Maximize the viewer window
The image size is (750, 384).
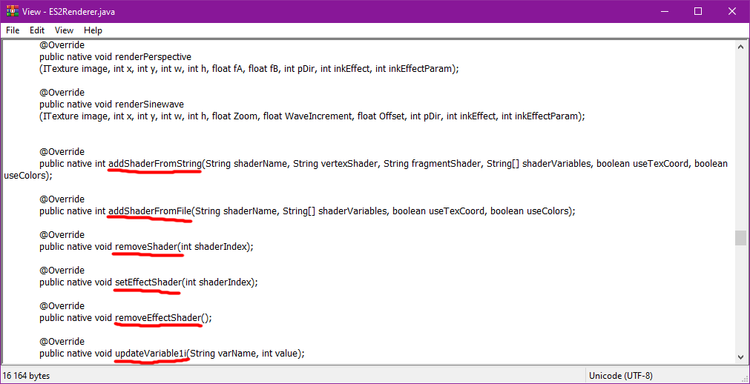[x=698, y=11]
